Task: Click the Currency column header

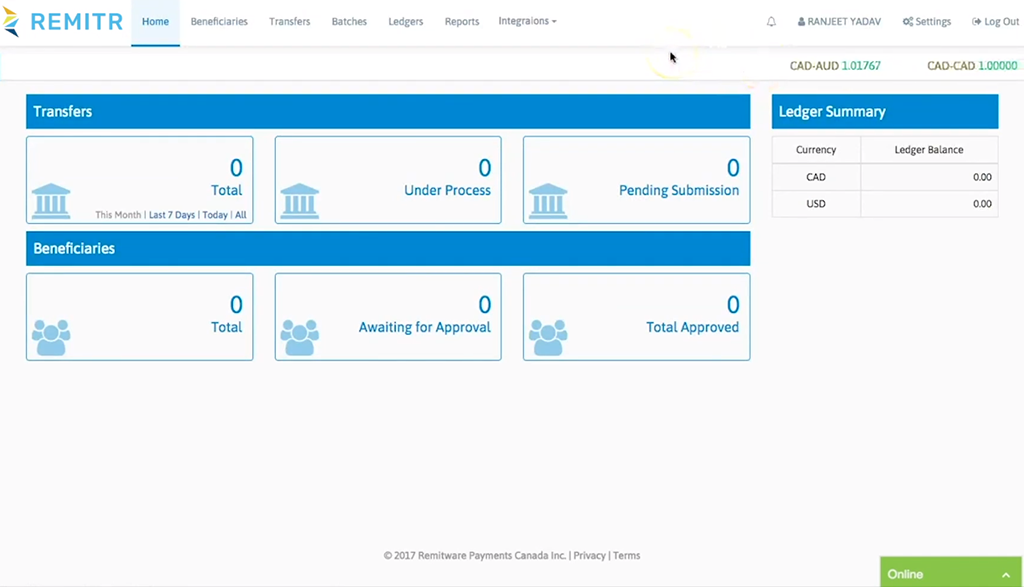Action: pyautogui.click(x=816, y=150)
